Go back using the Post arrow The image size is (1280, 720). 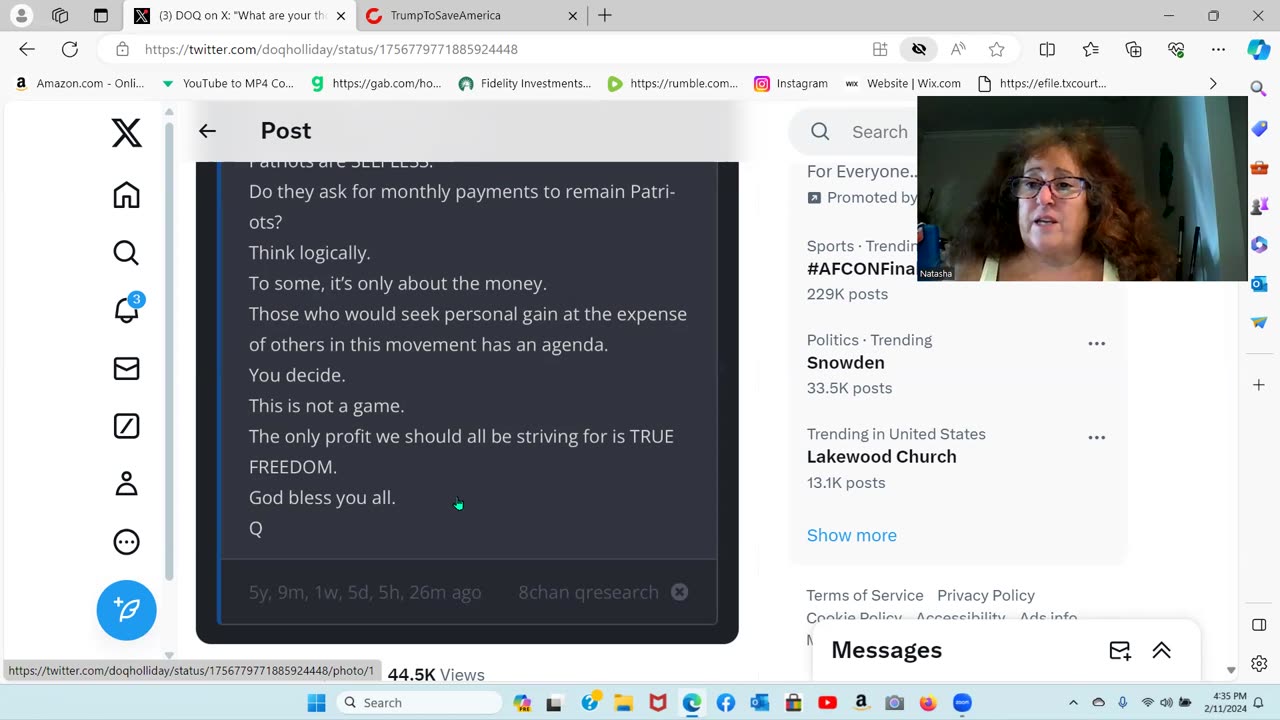point(207,131)
